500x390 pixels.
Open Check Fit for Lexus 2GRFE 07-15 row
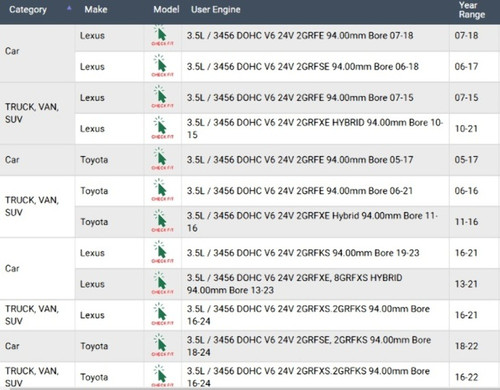[x=162, y=97]
